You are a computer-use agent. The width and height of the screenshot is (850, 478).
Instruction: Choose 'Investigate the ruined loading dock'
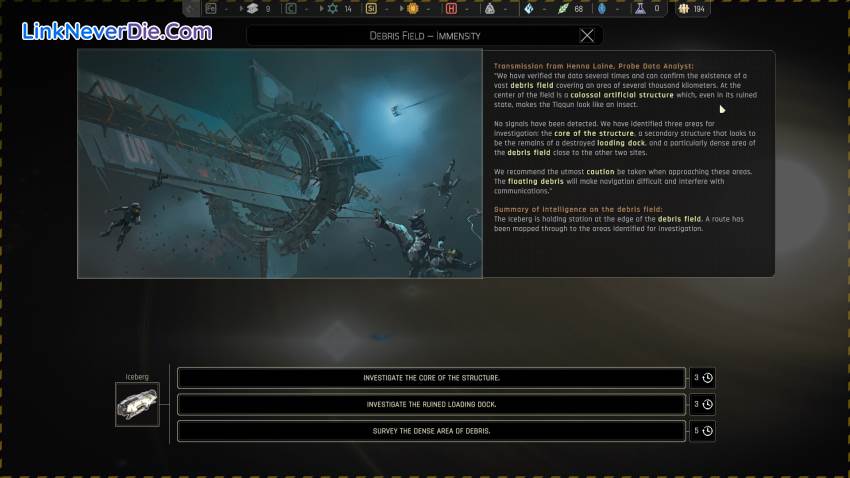click(x=431, y=404)
